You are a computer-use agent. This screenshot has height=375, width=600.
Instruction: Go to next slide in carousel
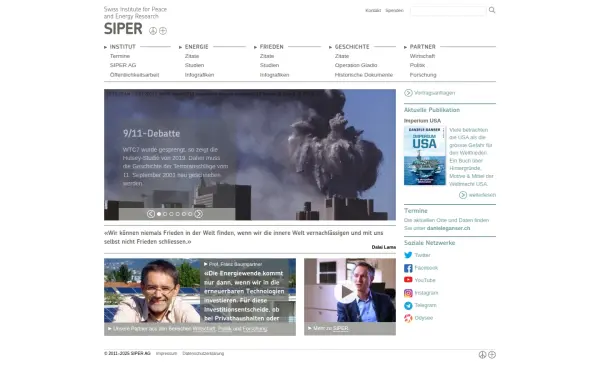tap(199, 214)
